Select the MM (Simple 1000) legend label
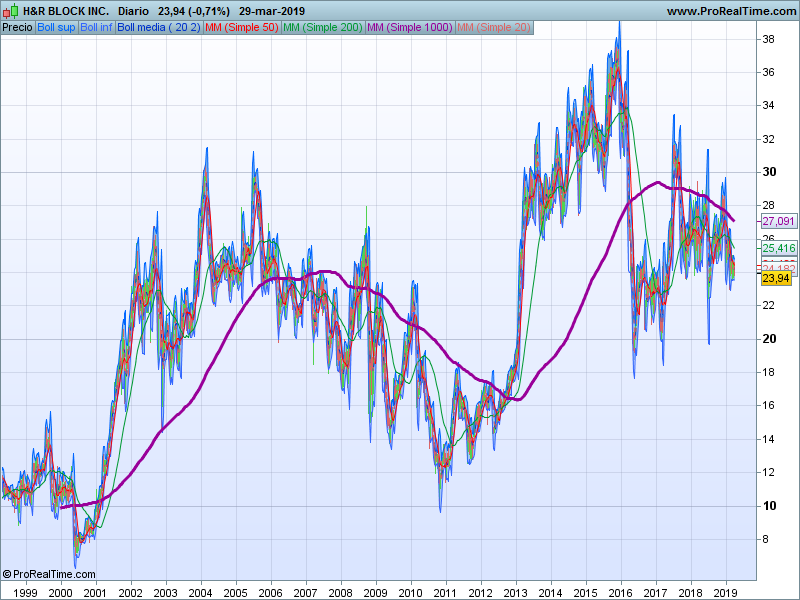This screenshot has height=600, width=800. coord(410,28)
